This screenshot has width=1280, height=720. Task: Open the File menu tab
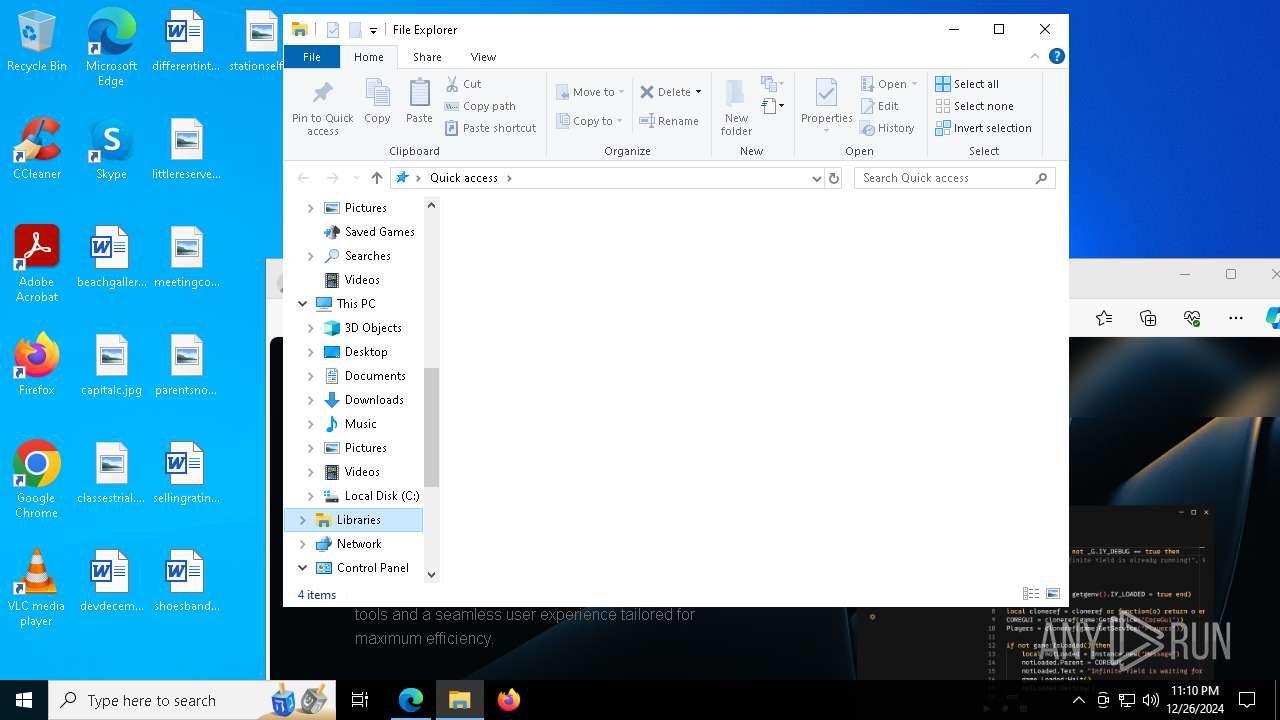pyautogui.click(x=312, y=57)
